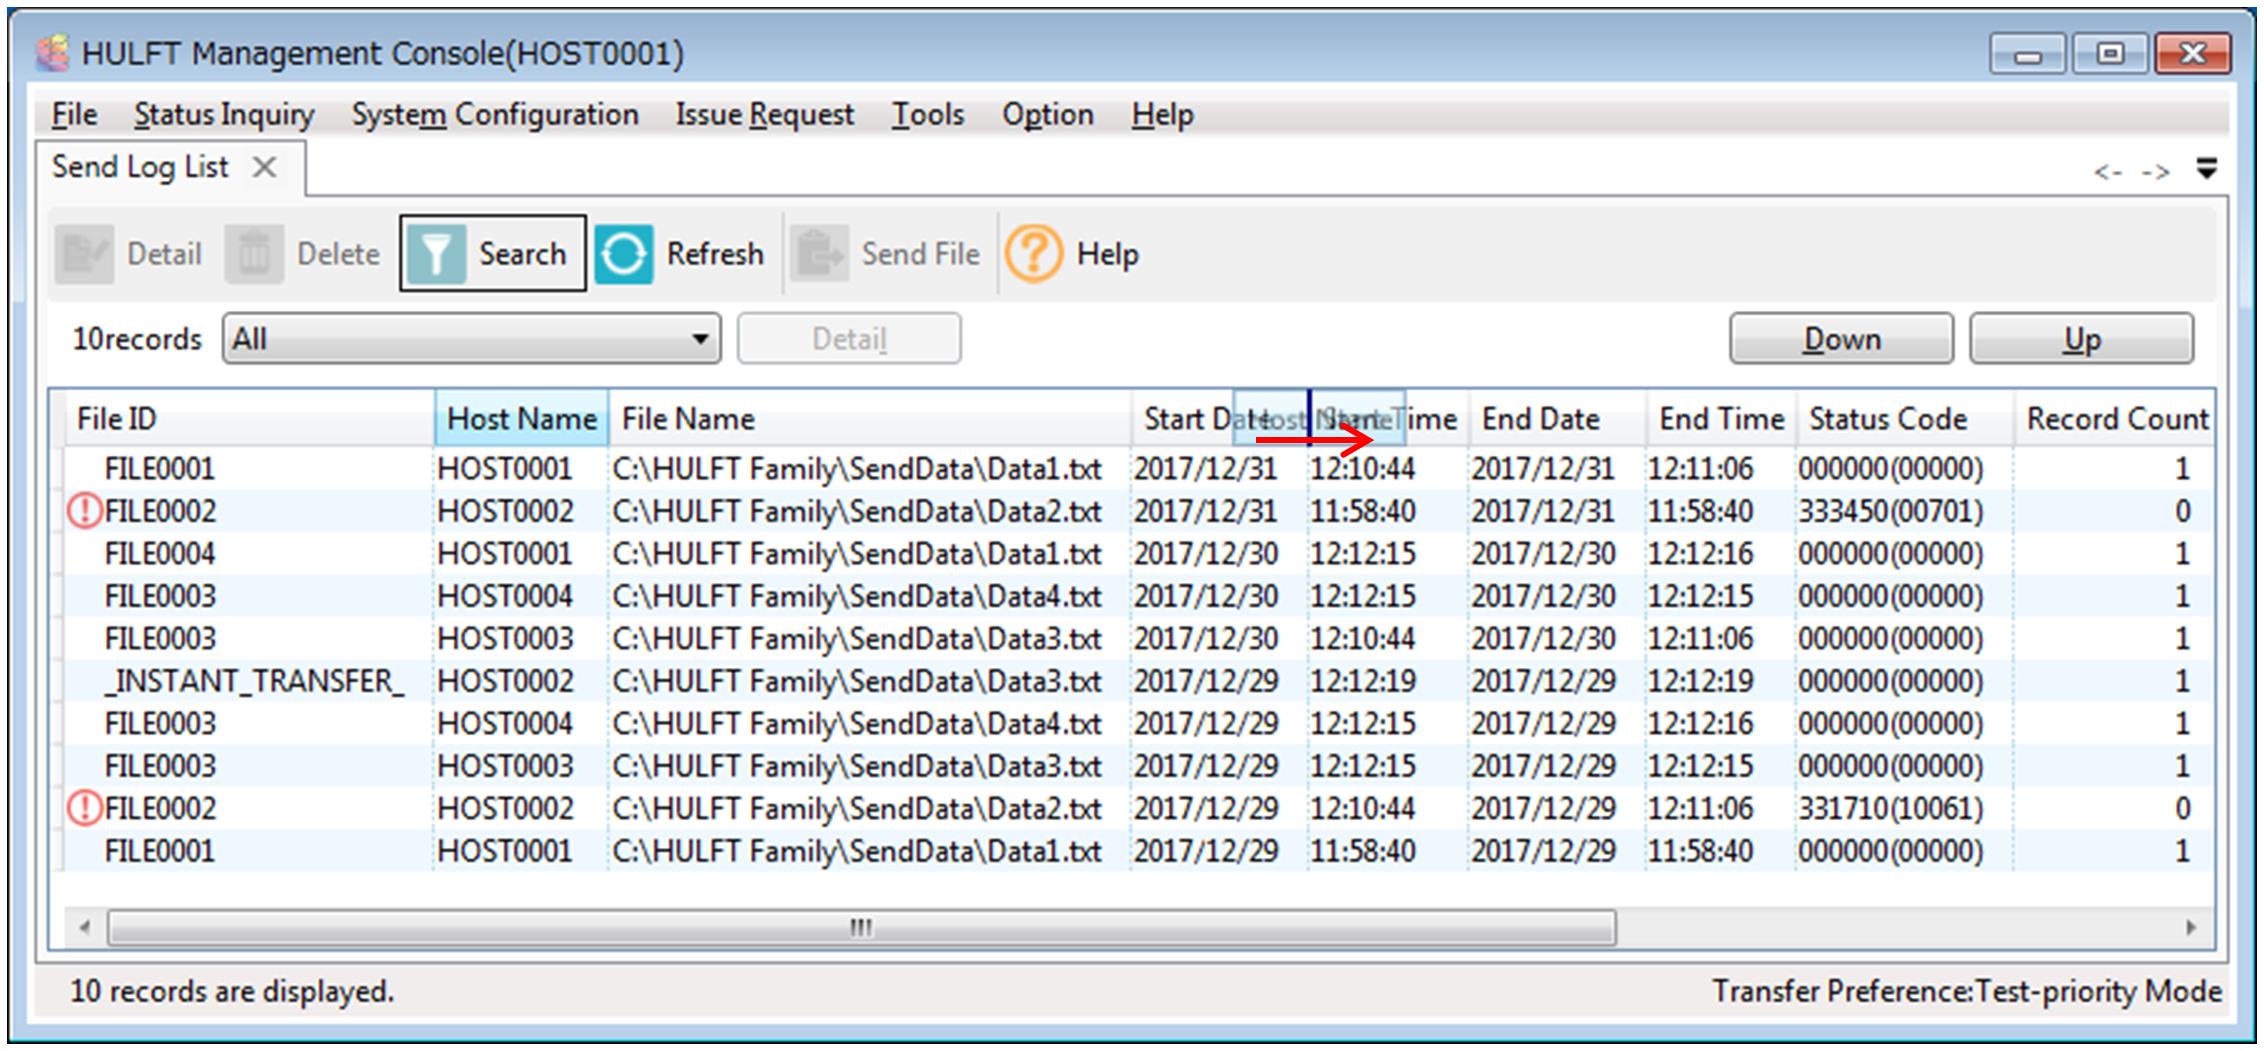Click start time 12:12:19

pos(1363,681)
